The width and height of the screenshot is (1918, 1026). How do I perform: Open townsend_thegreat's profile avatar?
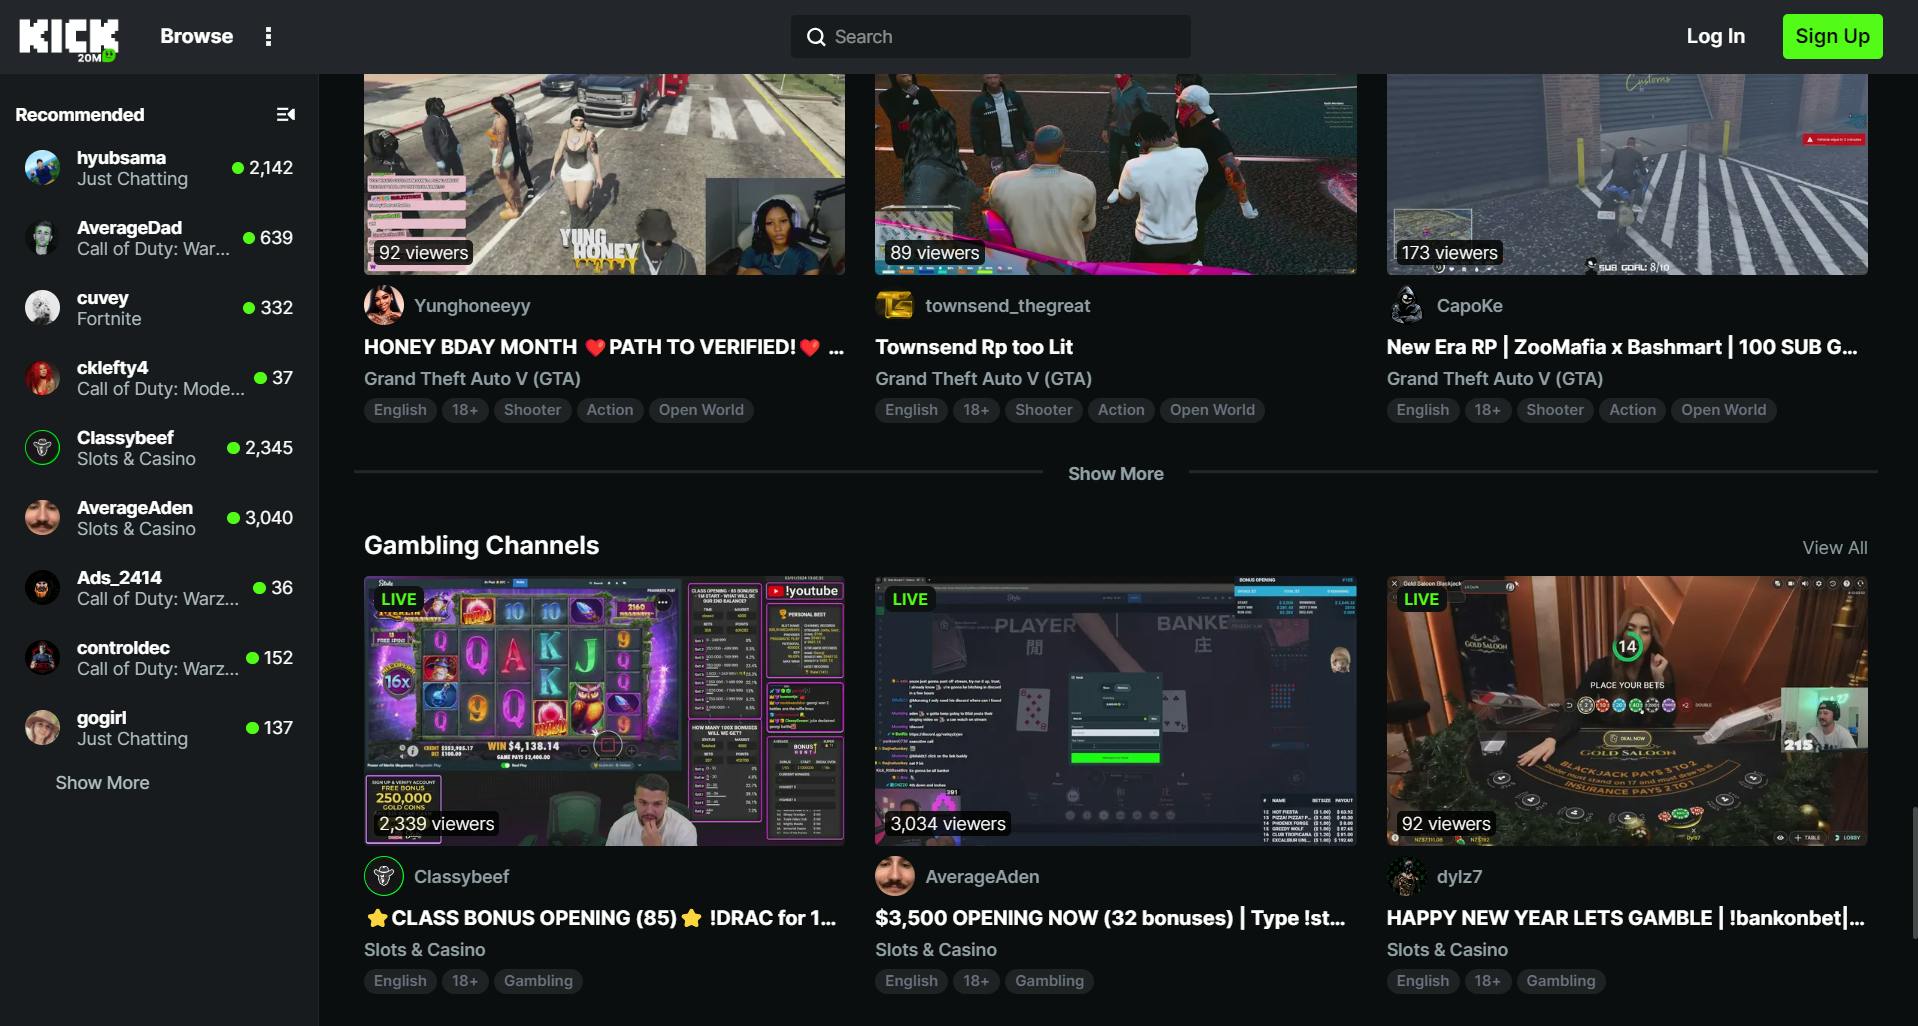(895, 306)
